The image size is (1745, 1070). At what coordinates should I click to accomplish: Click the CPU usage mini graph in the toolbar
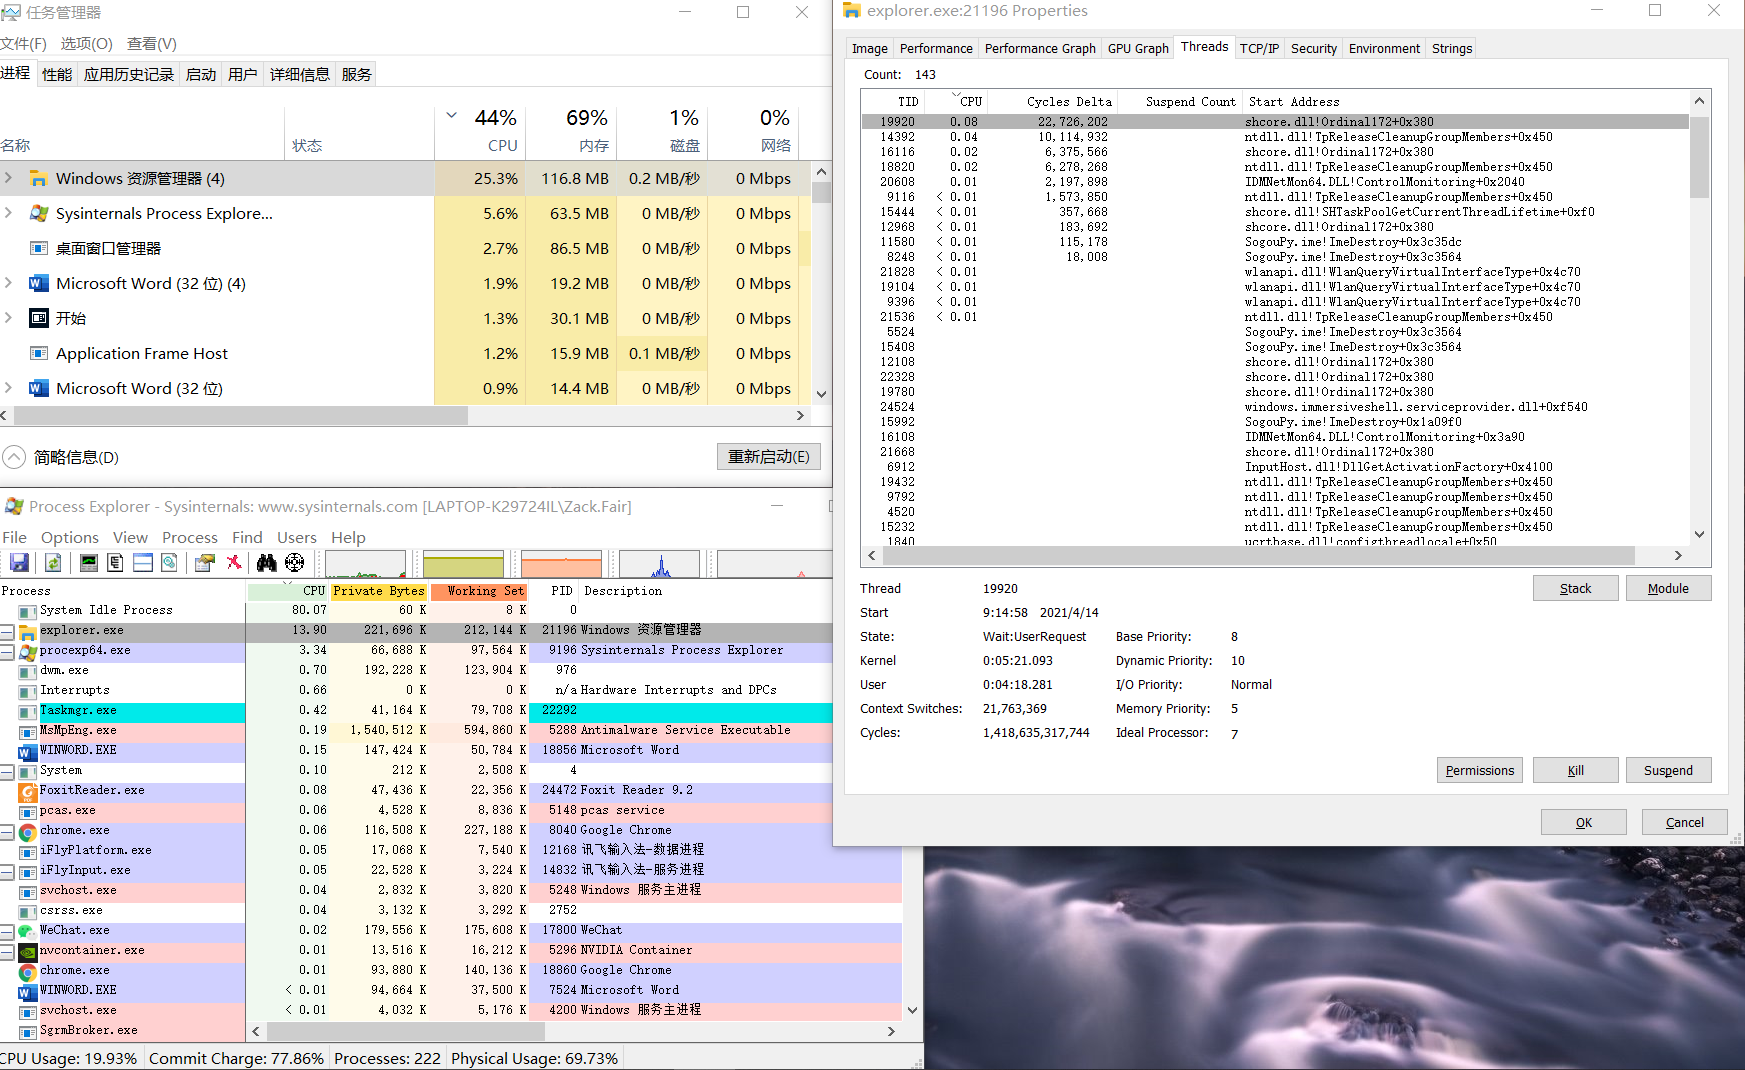[365, 564]
